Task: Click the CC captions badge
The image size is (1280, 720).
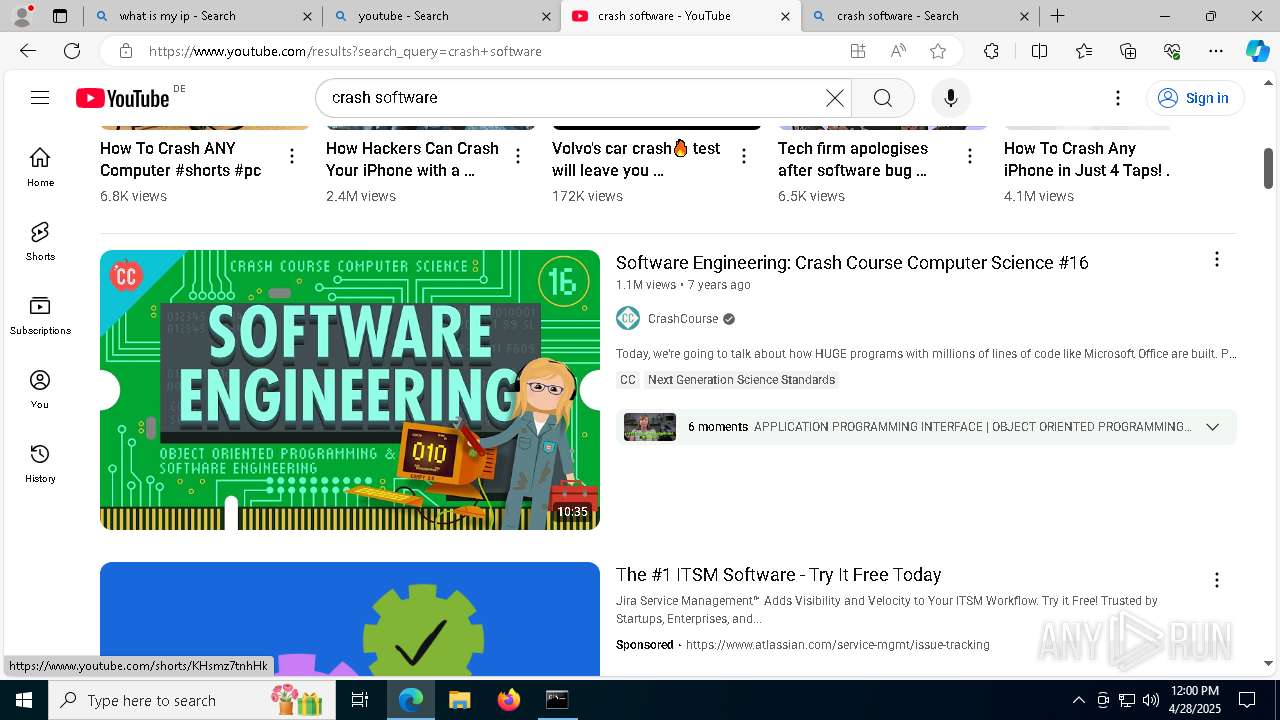Action: tap(628, 380)
